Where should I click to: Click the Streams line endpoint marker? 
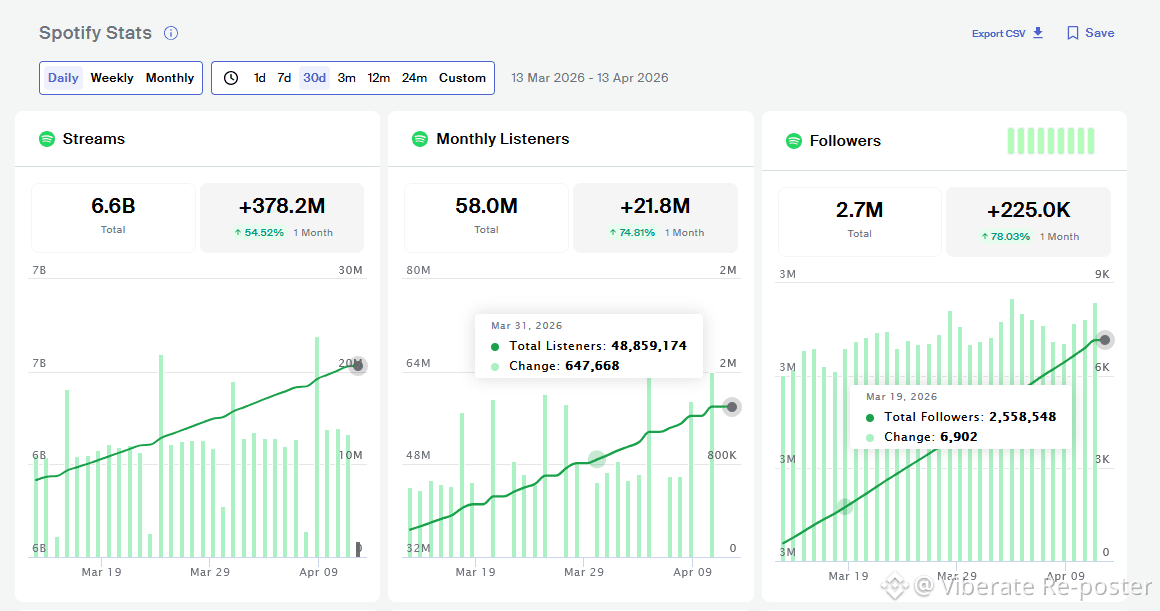[358, 365]
